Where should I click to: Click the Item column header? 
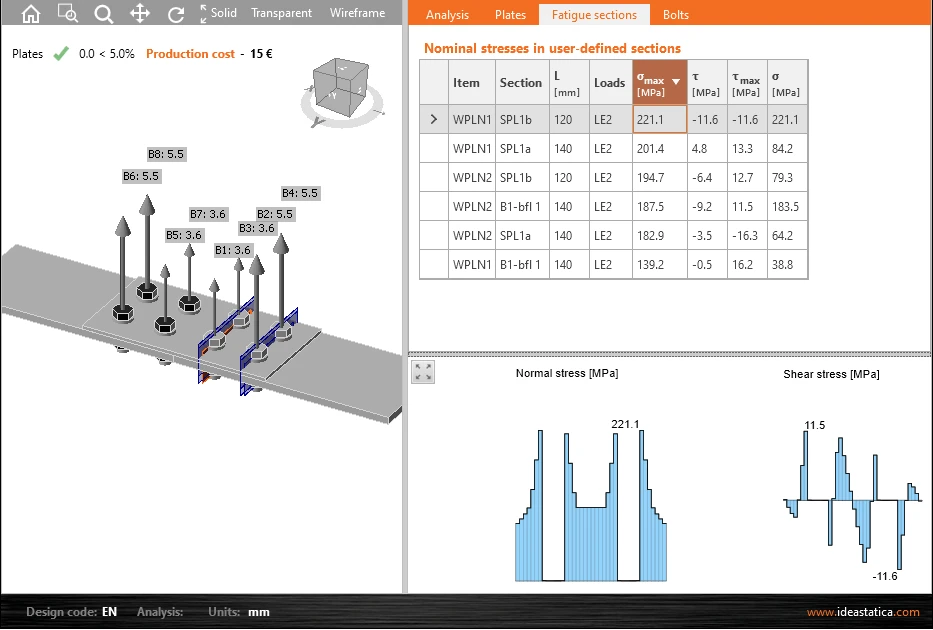[x=472, y=83]
